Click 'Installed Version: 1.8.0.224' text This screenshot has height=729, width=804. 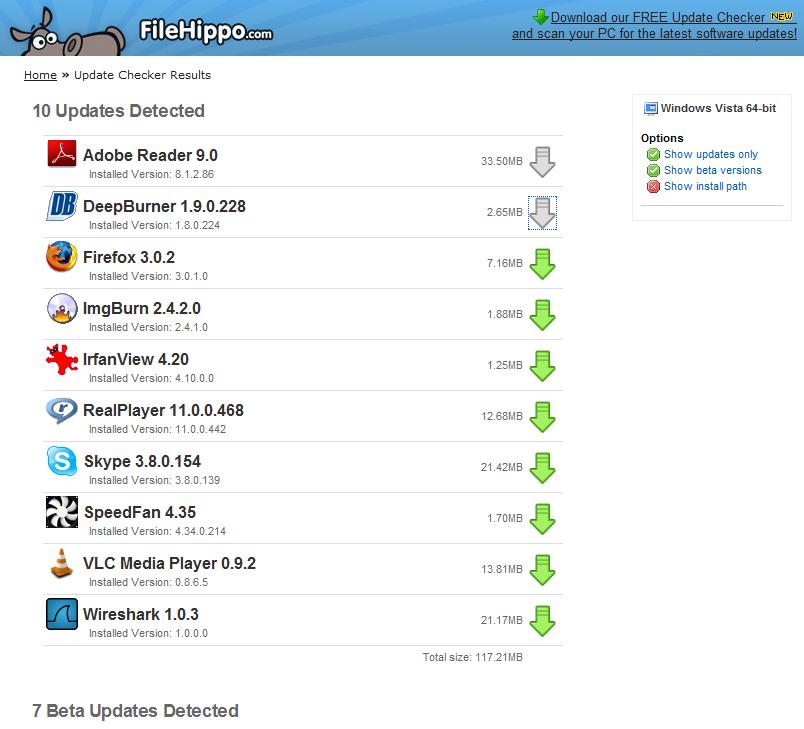[x=154, y=225]
